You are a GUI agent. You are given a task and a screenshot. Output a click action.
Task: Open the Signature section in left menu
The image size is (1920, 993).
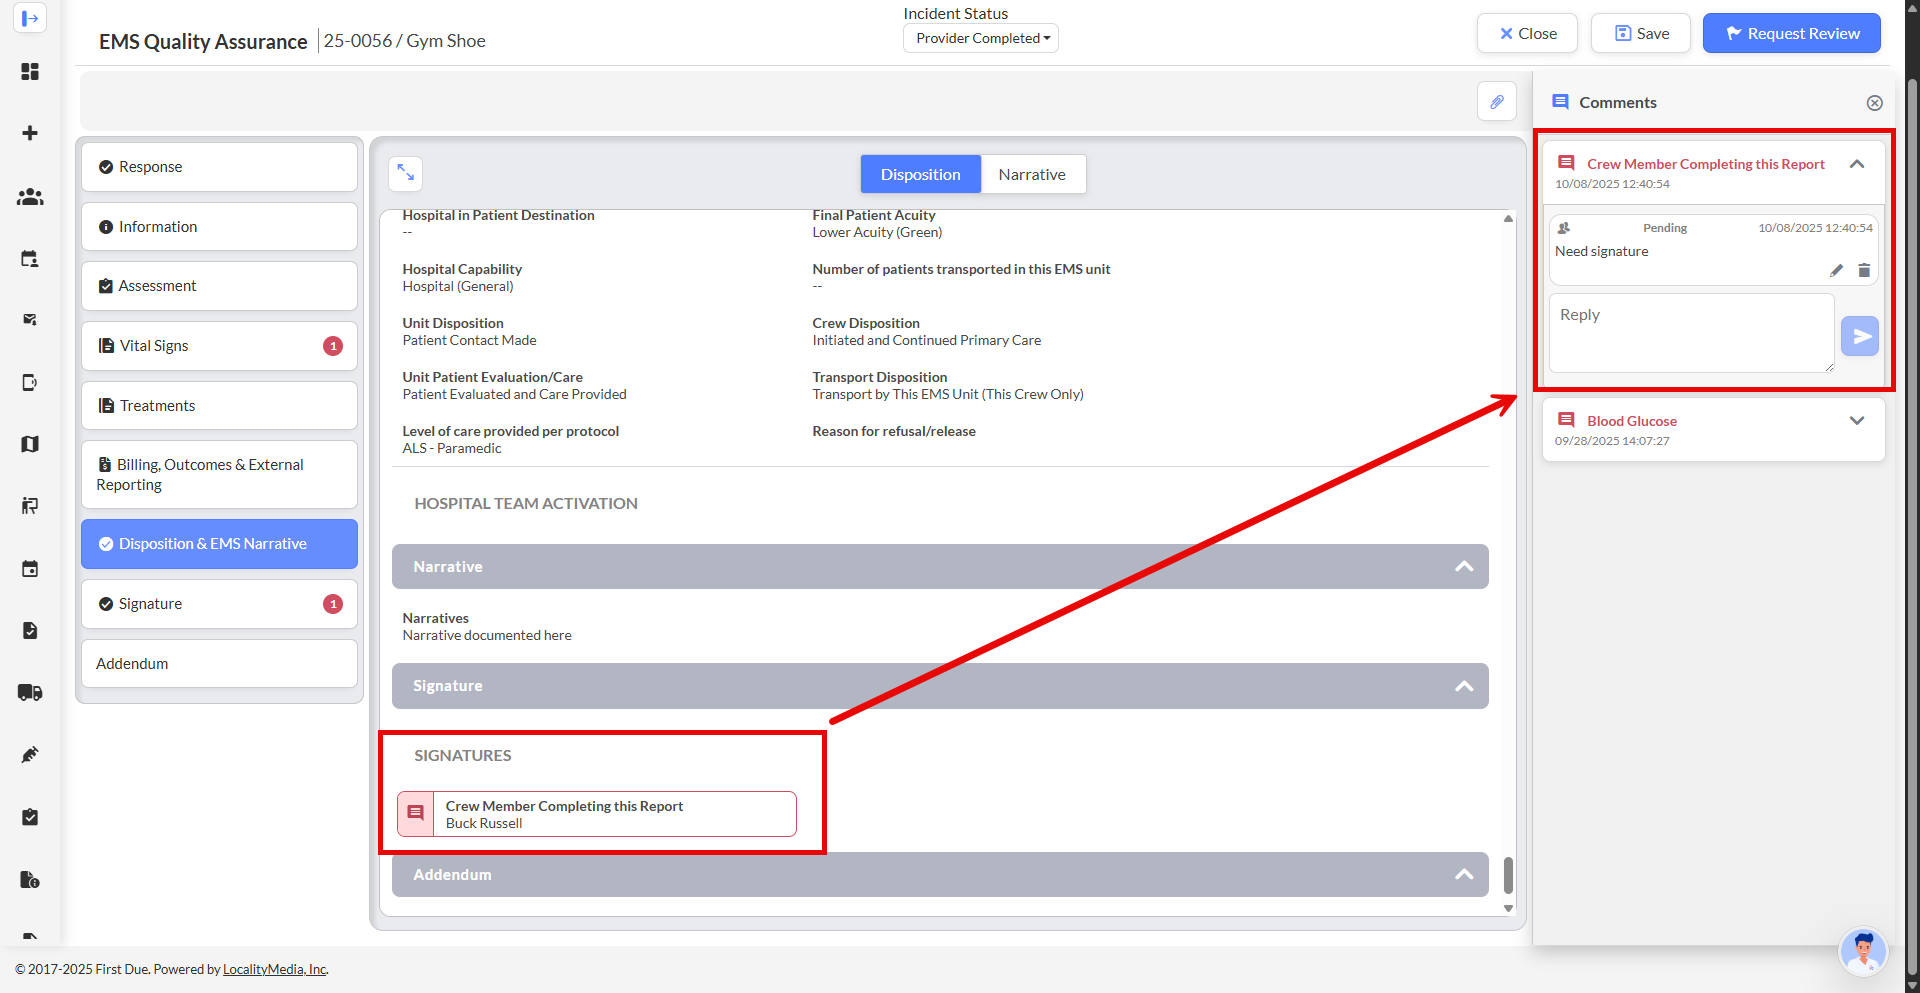[219, 604]
